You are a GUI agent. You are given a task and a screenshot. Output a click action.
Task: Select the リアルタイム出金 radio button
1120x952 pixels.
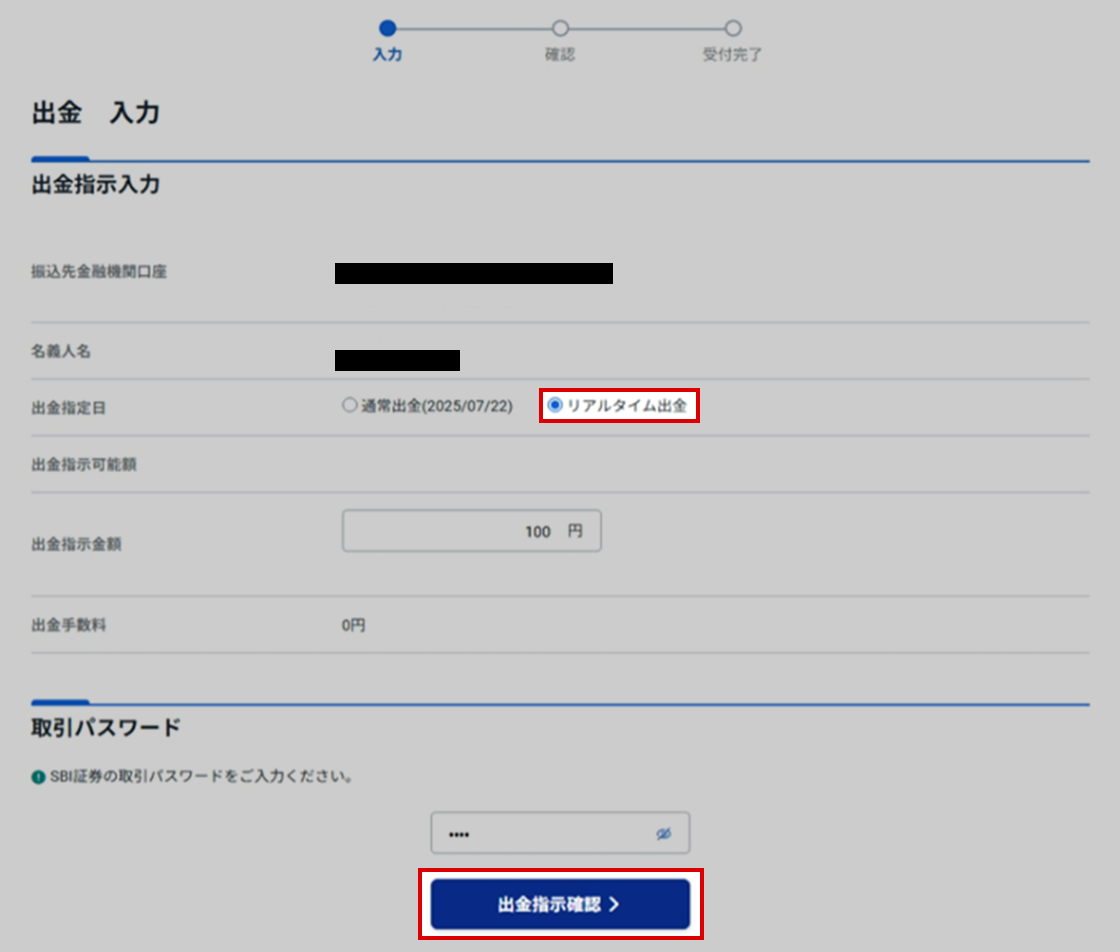(556, 406)
